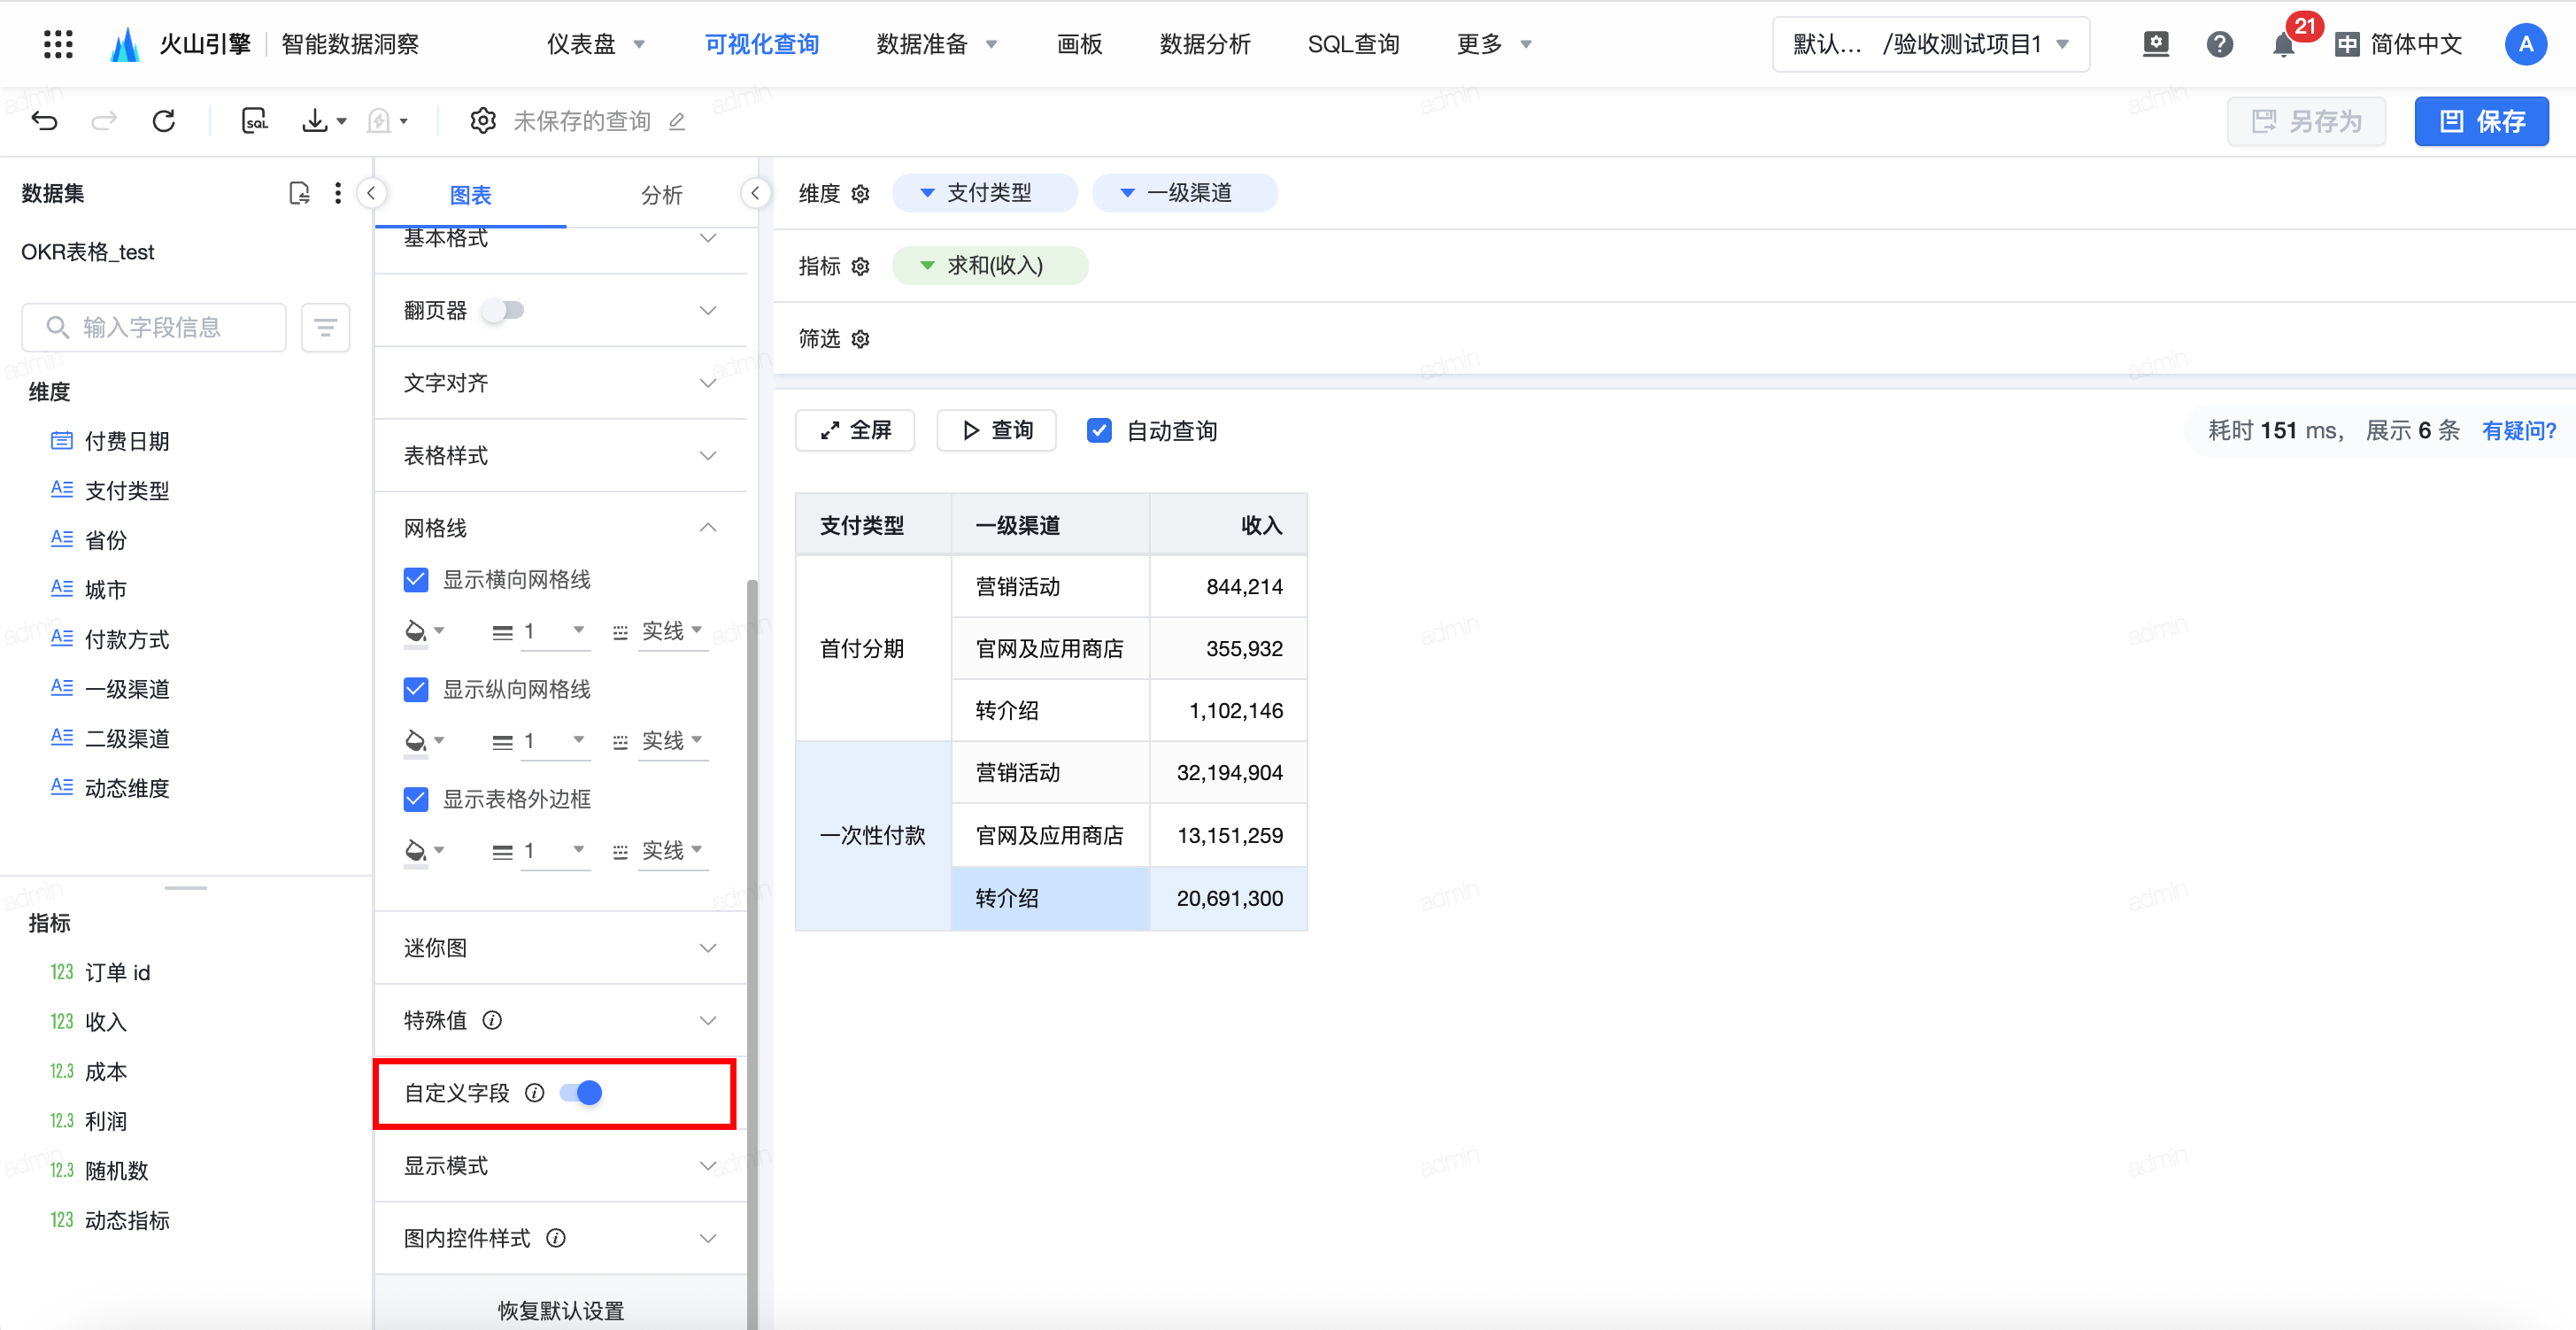The height and width of the screenshot is (1330, 2576).
Task: Open notifications bell icon
Action: point(2283,45)
